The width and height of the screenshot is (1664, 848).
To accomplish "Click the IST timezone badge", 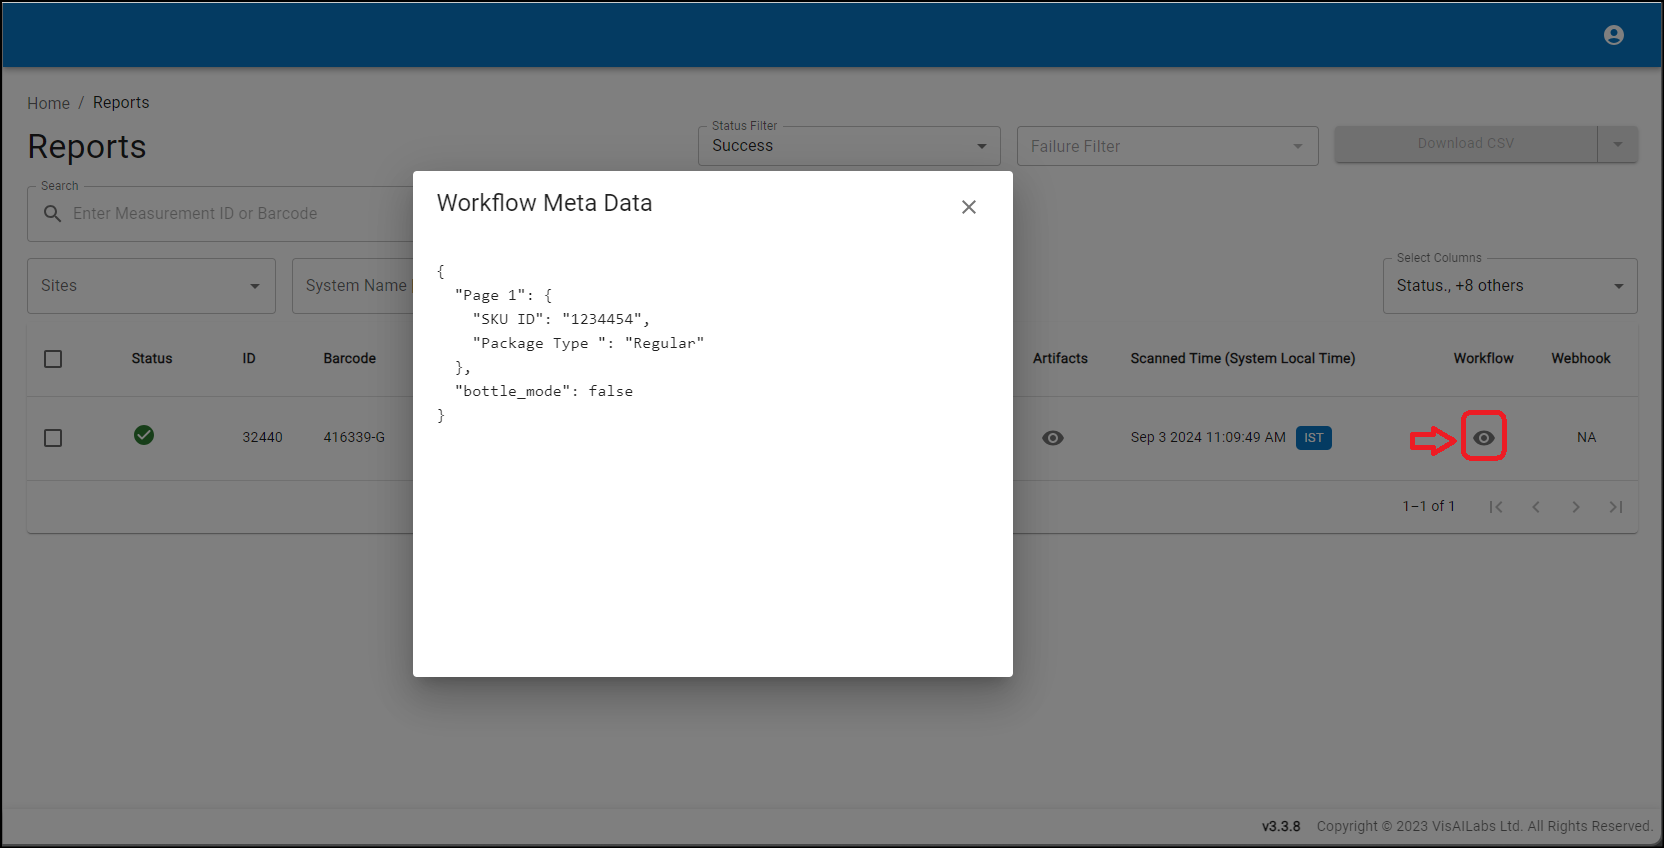I will pos(1314,438).
